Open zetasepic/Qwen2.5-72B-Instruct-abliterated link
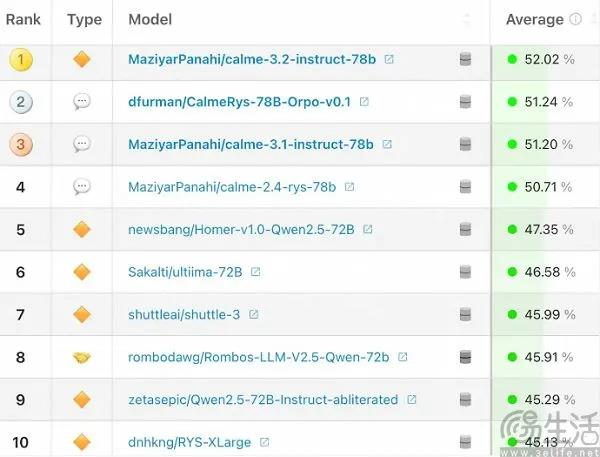 [x=263, y=400]
